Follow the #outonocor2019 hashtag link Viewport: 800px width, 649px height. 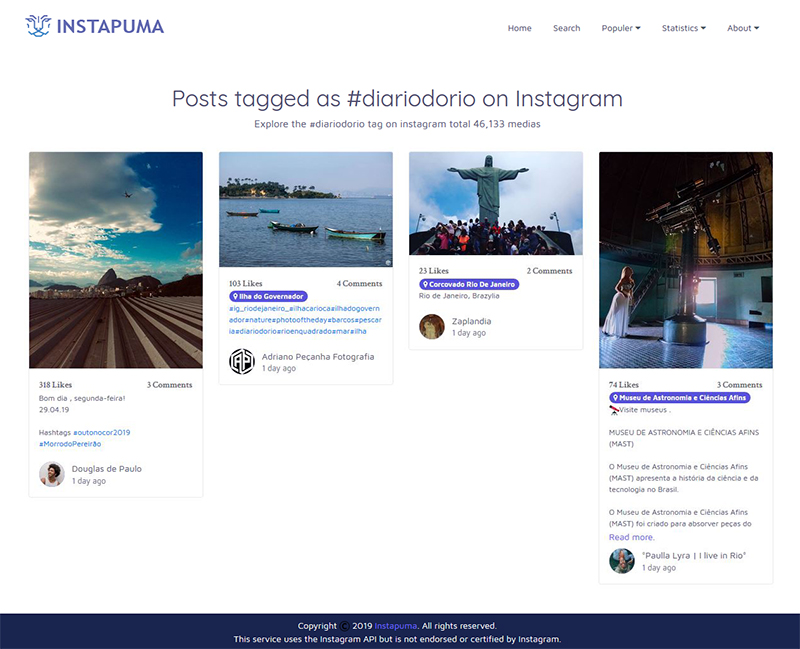(x=101, y=432)
